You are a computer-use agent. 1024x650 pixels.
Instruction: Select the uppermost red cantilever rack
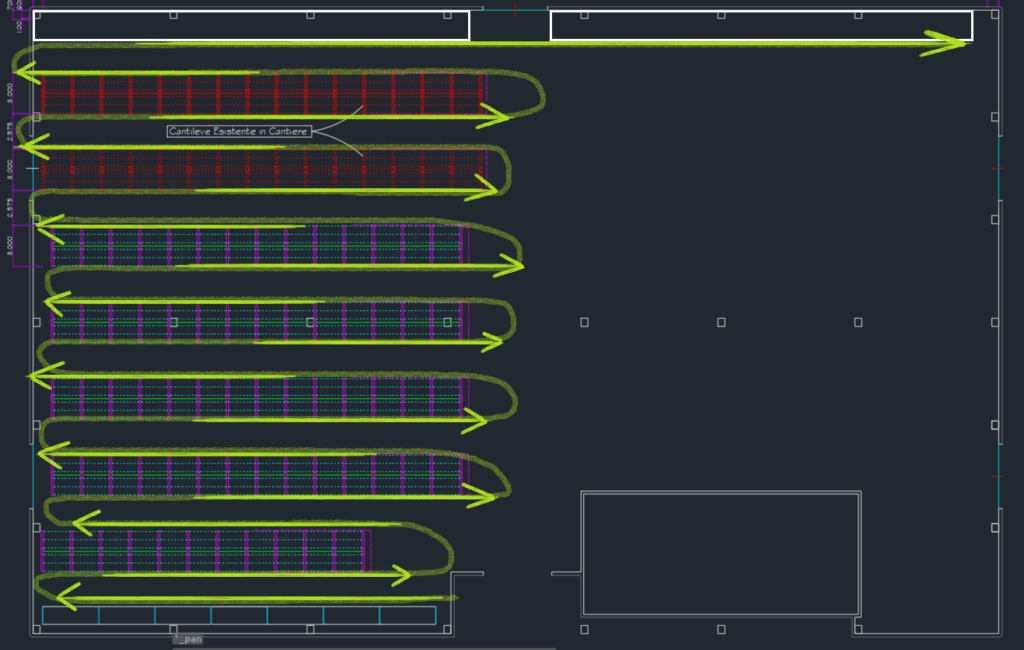tap(262, 94)
